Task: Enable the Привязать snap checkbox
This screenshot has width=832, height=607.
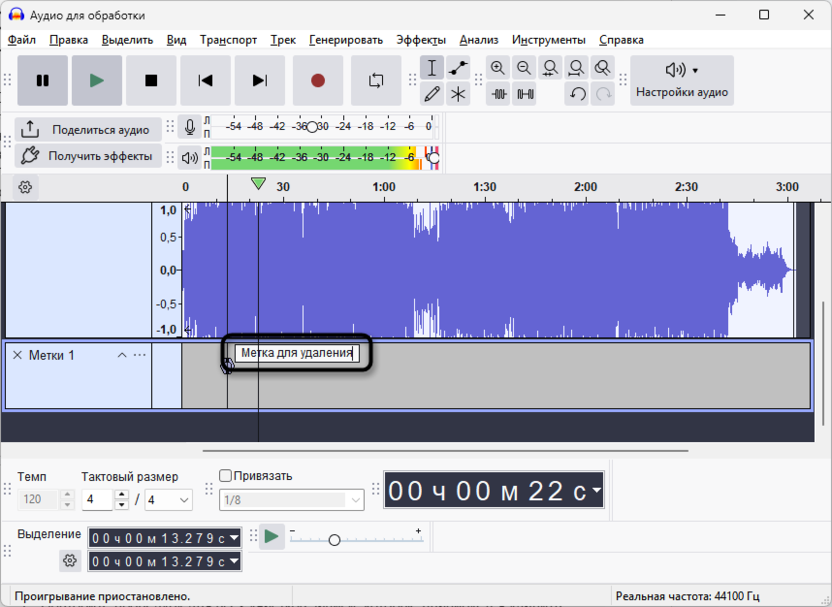Action: tap(225, 476)
